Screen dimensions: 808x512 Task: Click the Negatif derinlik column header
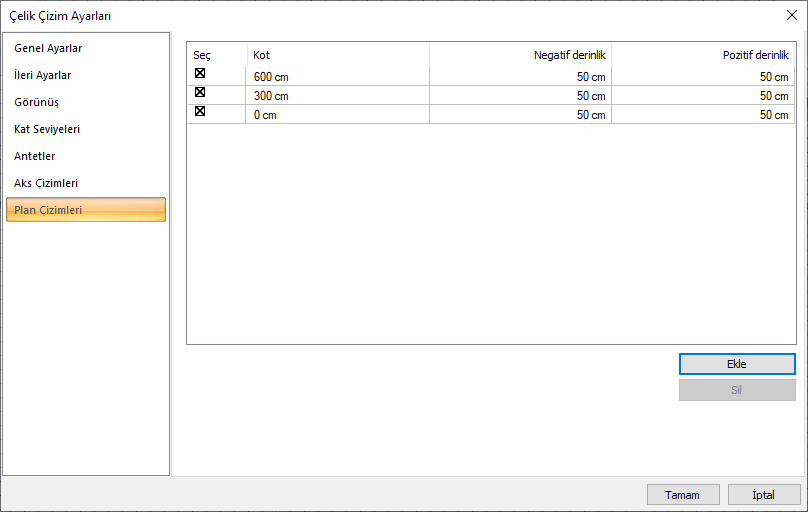[x=520, y=55]
